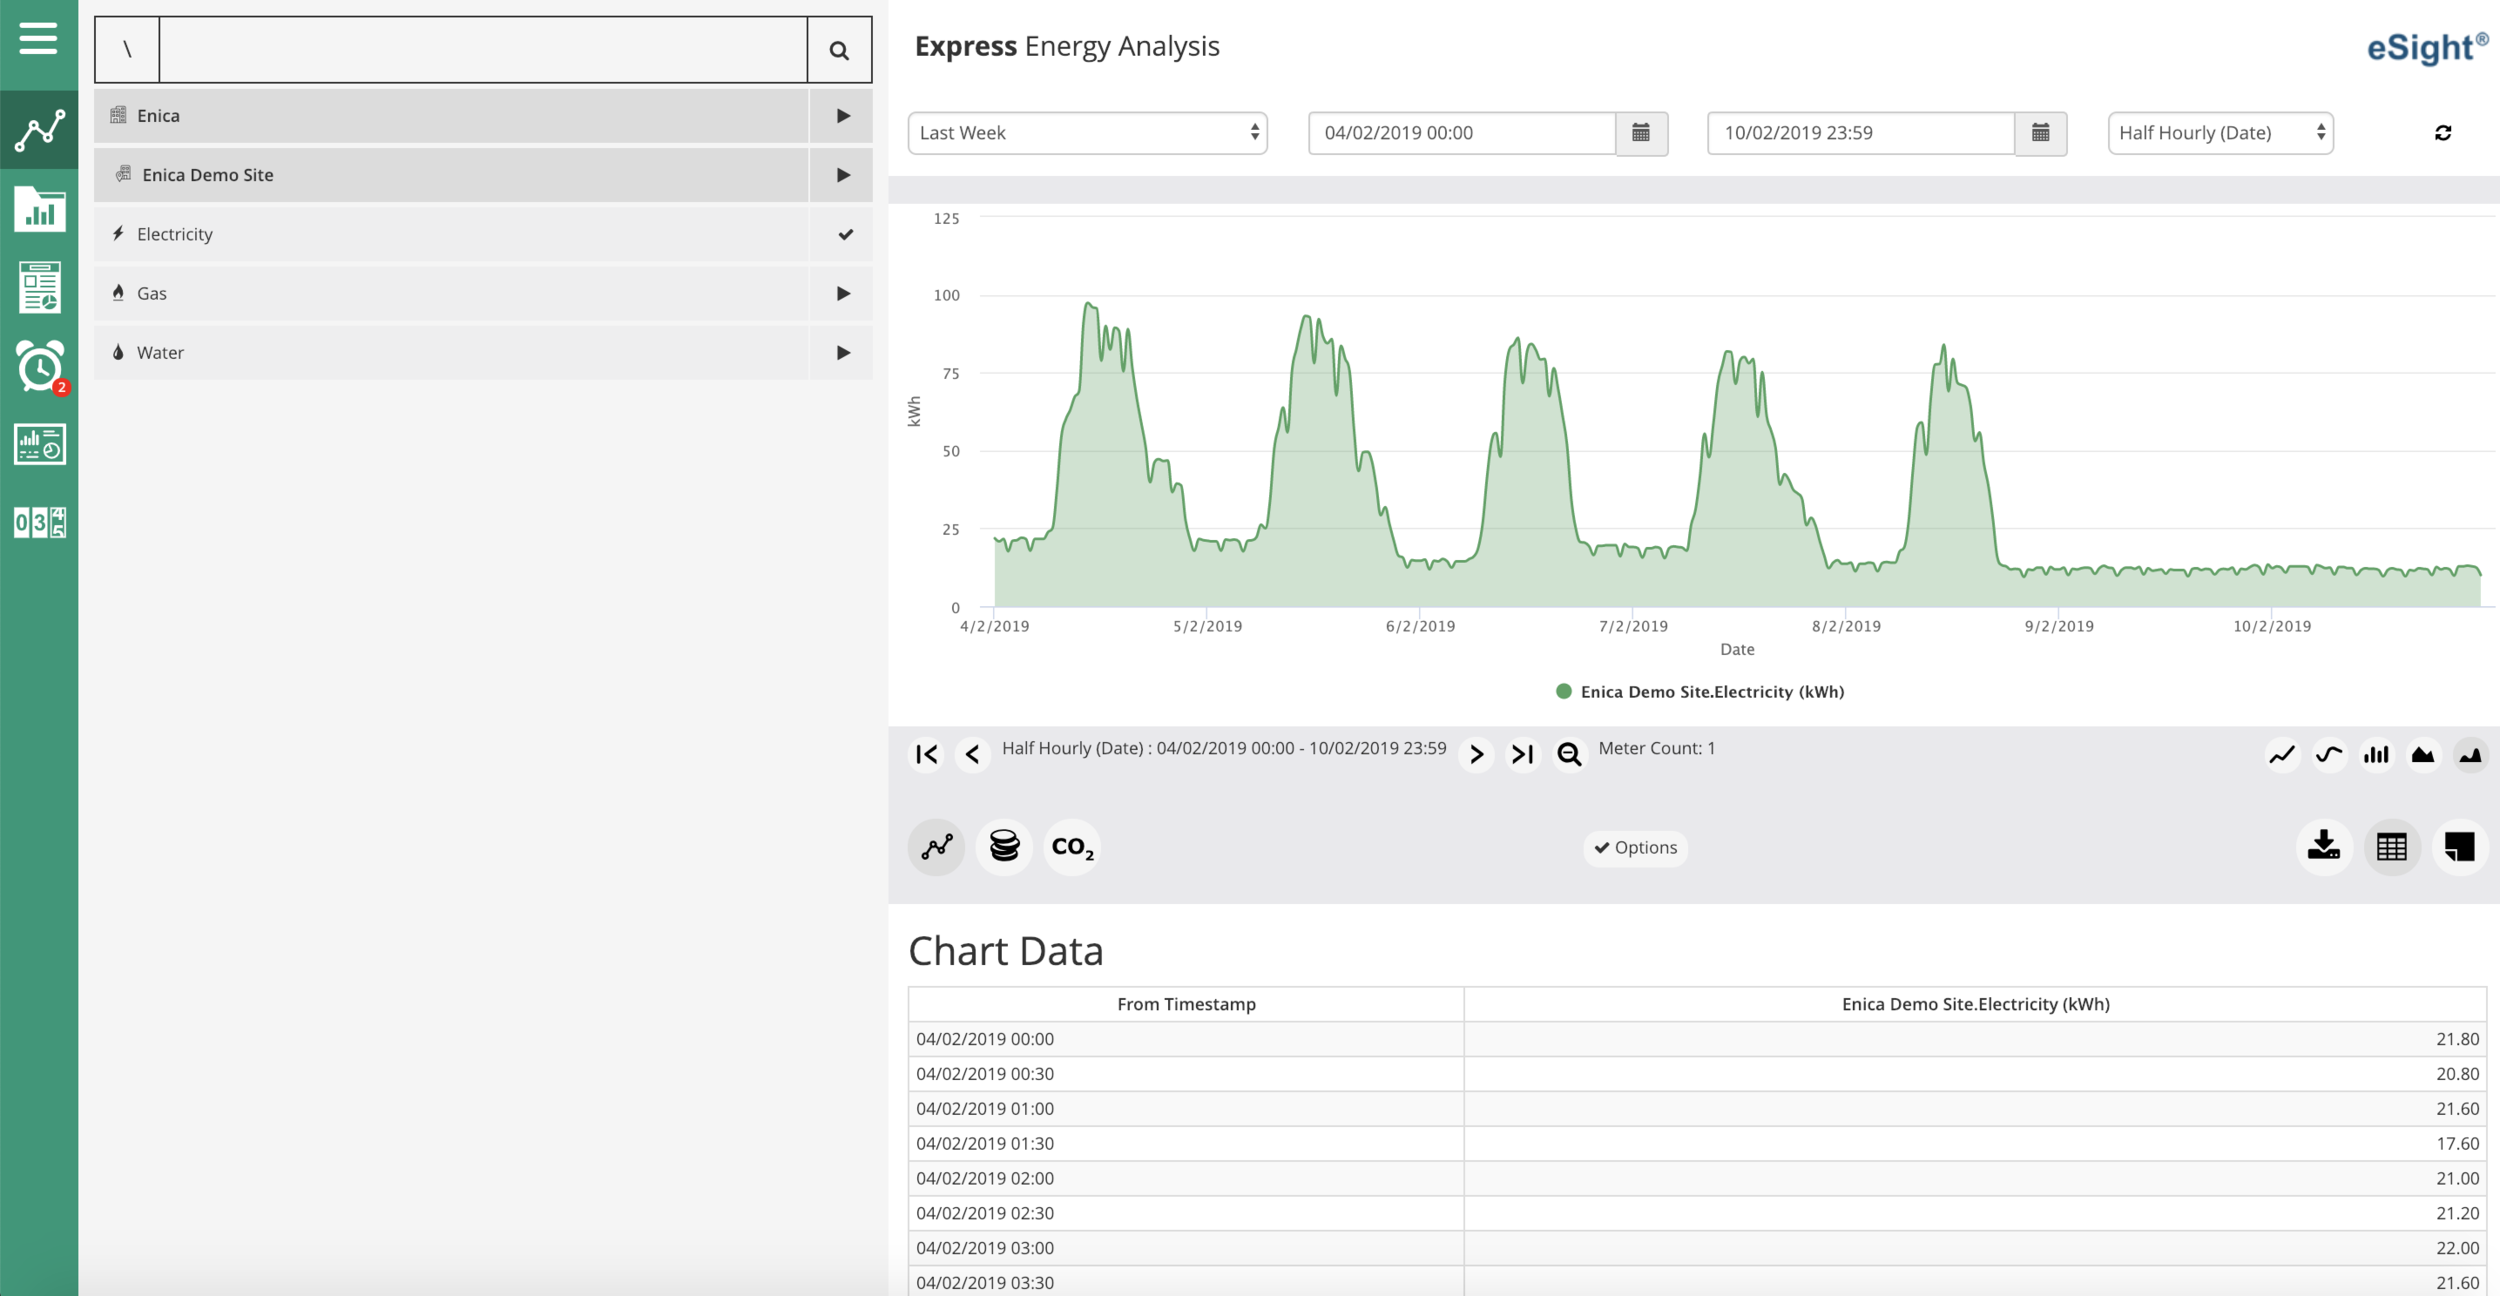Viewport: 2500px width, 1296px height.
Task: Open the start date calendar picker
Action: pyautogui.click(x=1641, y=133)
